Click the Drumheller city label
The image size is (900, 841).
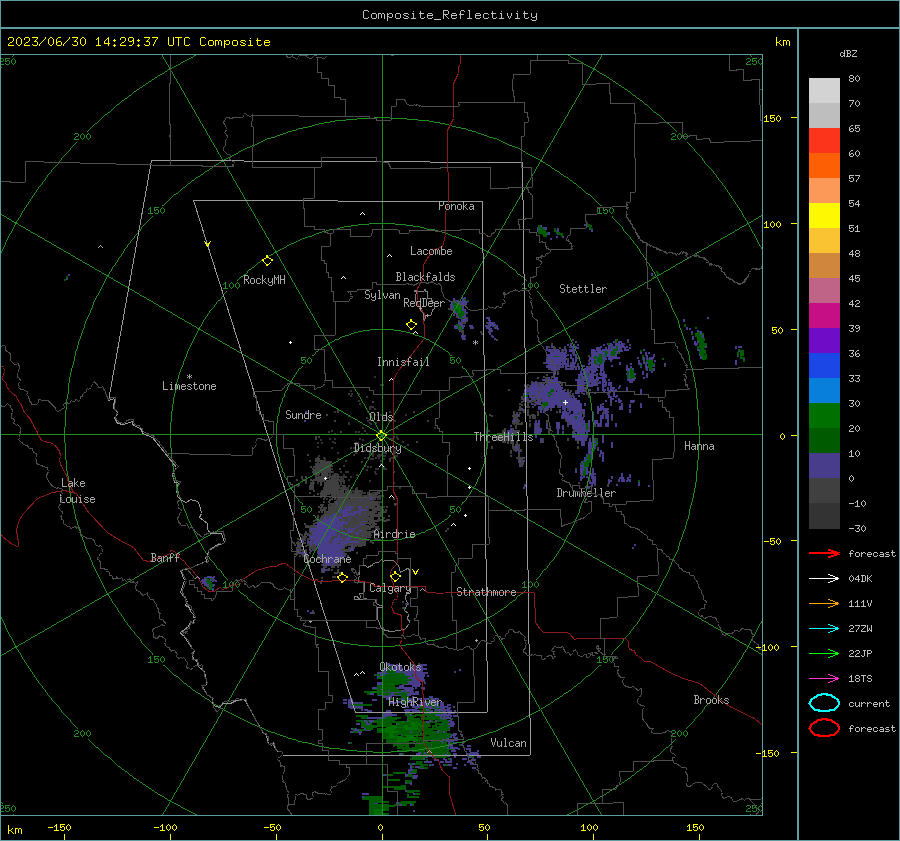[586, 493]
